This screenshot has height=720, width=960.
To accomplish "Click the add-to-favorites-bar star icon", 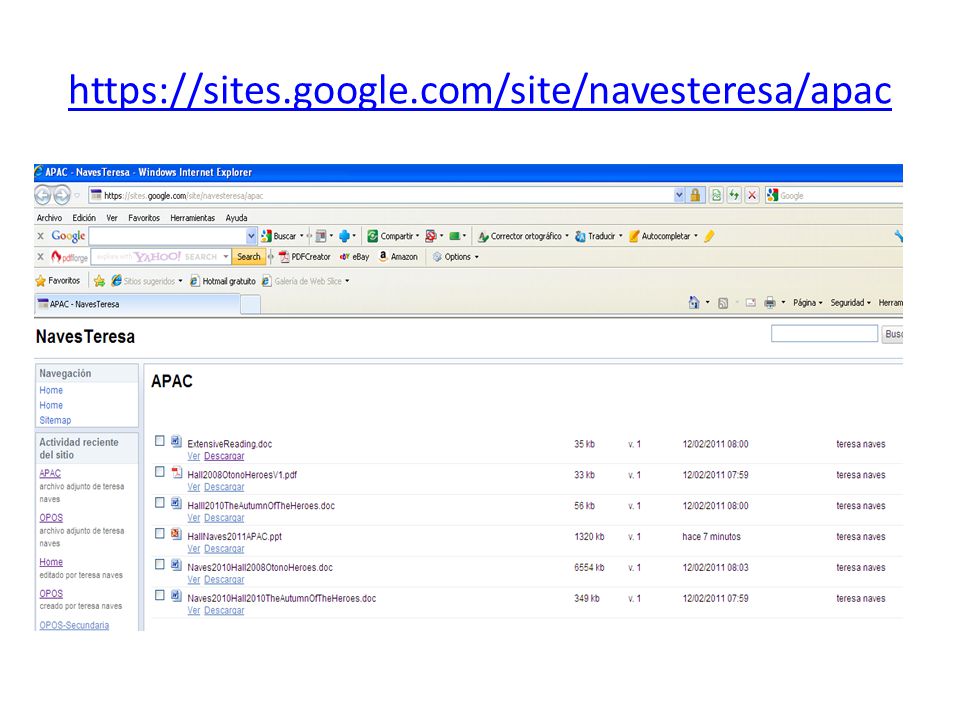I will click(99, 281).
